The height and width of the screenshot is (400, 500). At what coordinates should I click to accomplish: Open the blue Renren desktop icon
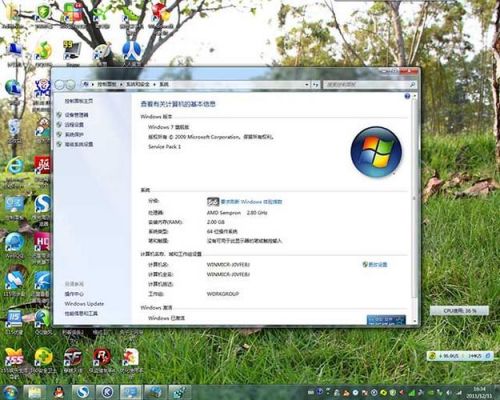coord(131,51)
